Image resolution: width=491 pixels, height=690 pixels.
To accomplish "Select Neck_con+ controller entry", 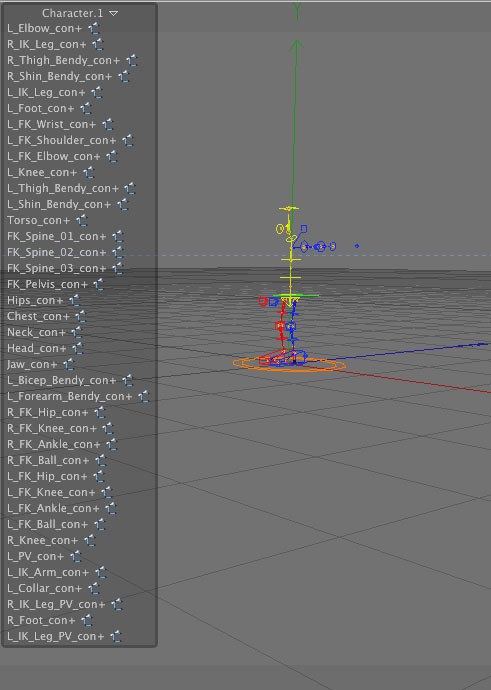I will pyautogui.click(x=36, y=332).
